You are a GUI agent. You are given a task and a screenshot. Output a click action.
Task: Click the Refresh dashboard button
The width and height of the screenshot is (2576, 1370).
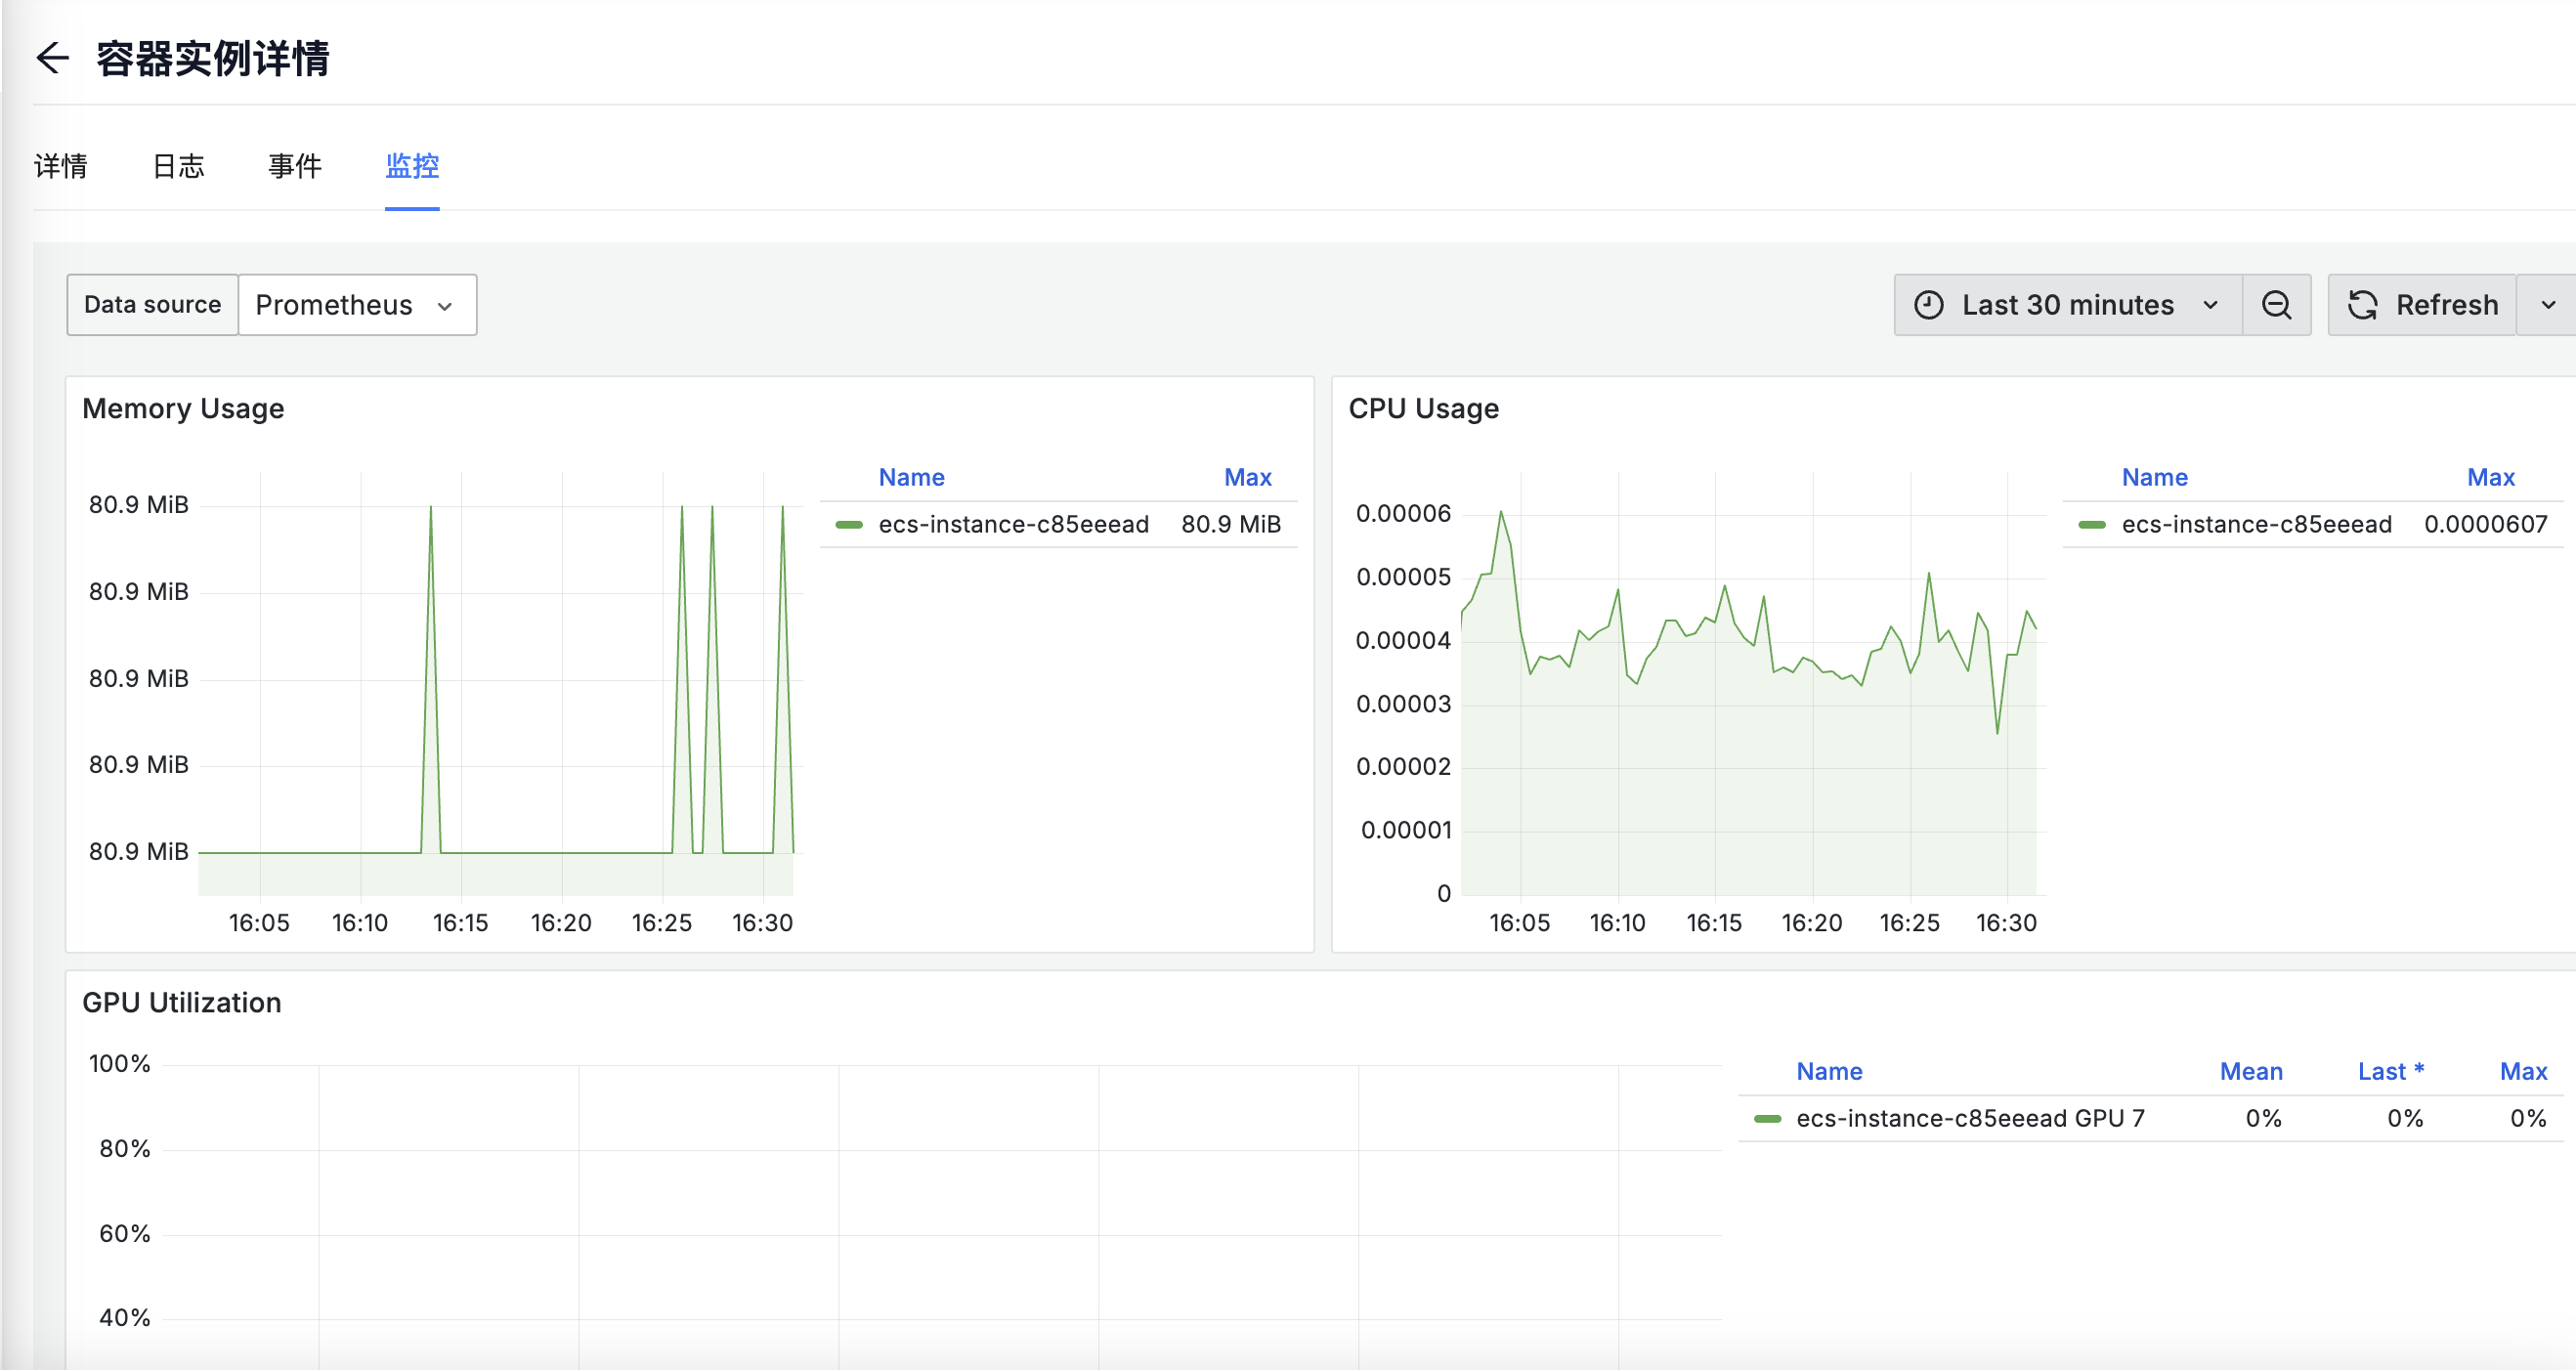2422,305
